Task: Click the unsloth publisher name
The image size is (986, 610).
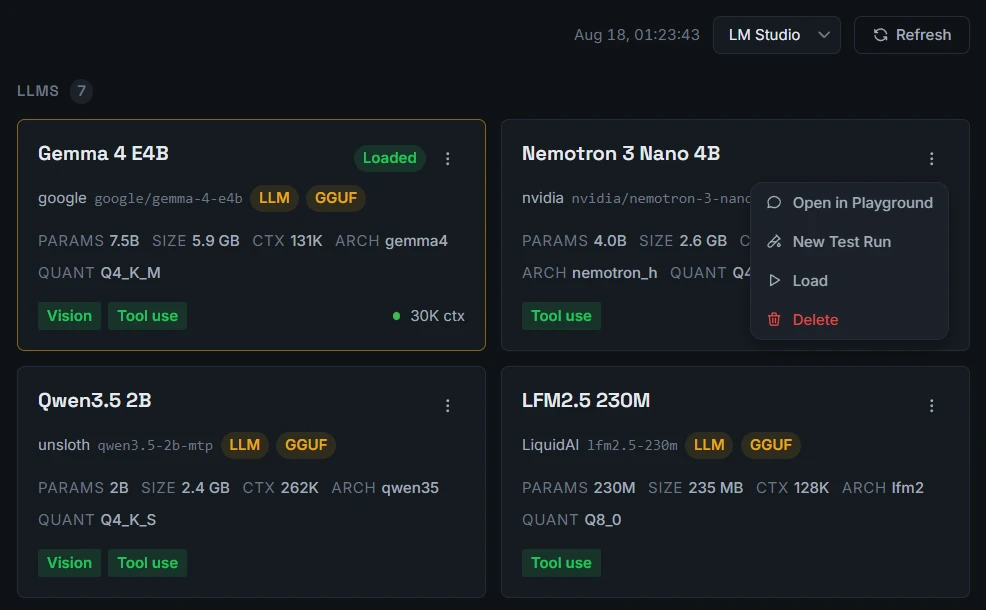Action: [x=64, y=445]
